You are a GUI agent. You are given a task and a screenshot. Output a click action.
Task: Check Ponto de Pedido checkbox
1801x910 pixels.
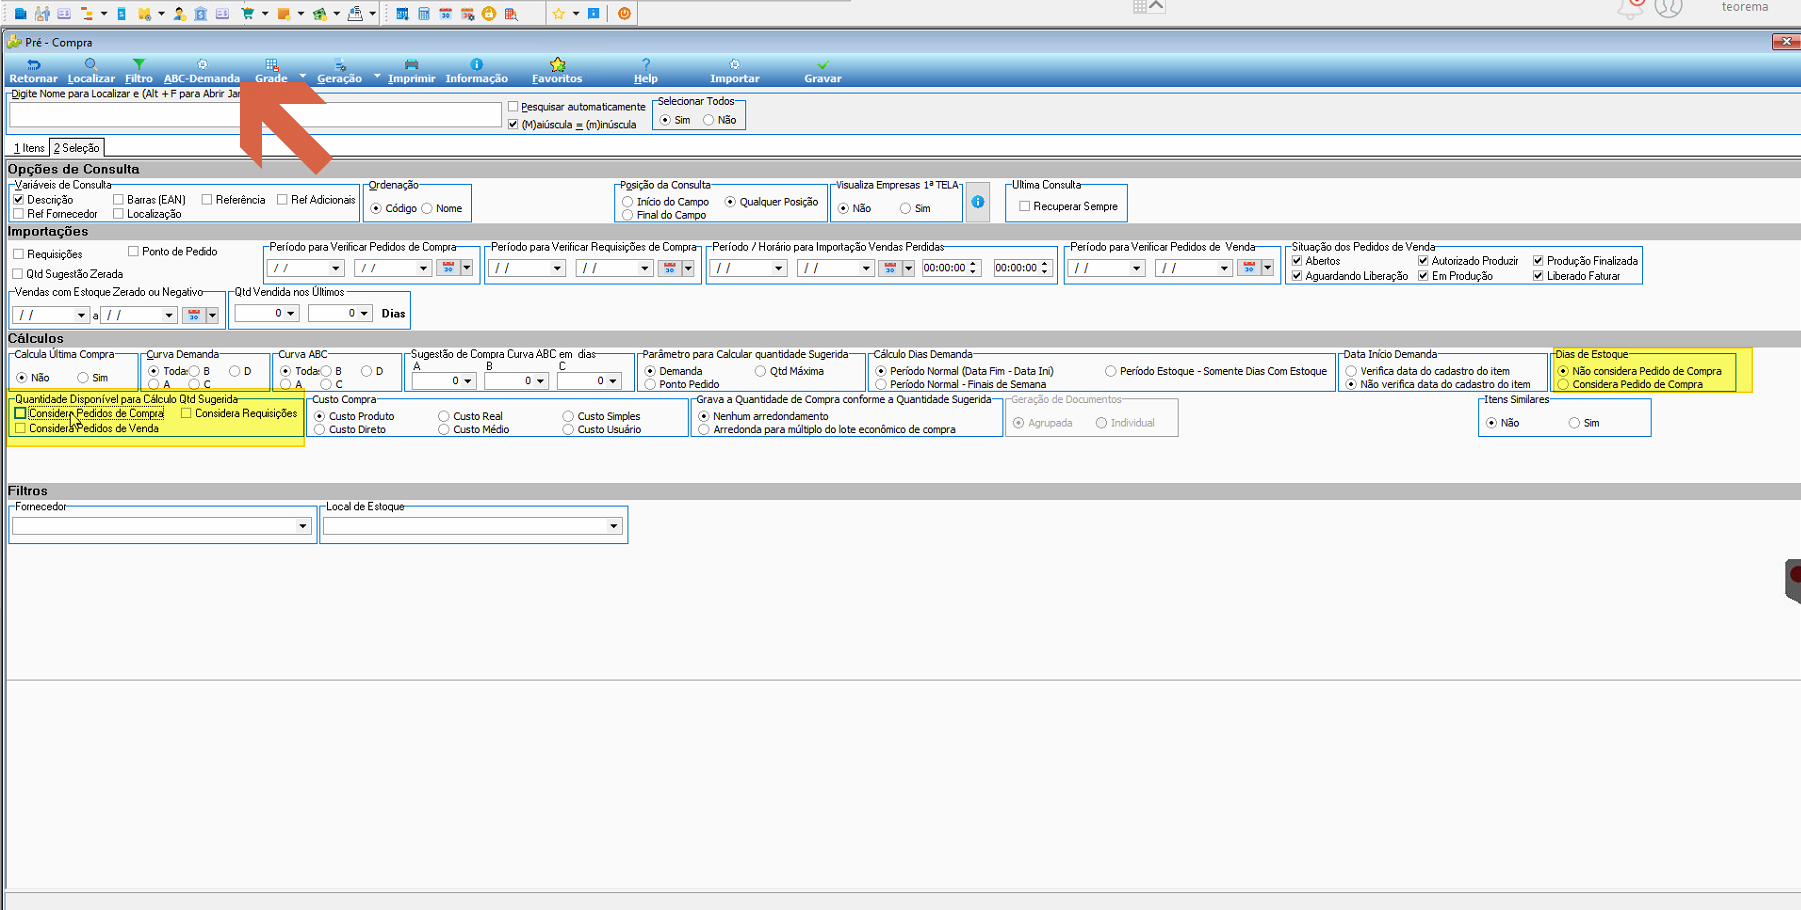133,251
